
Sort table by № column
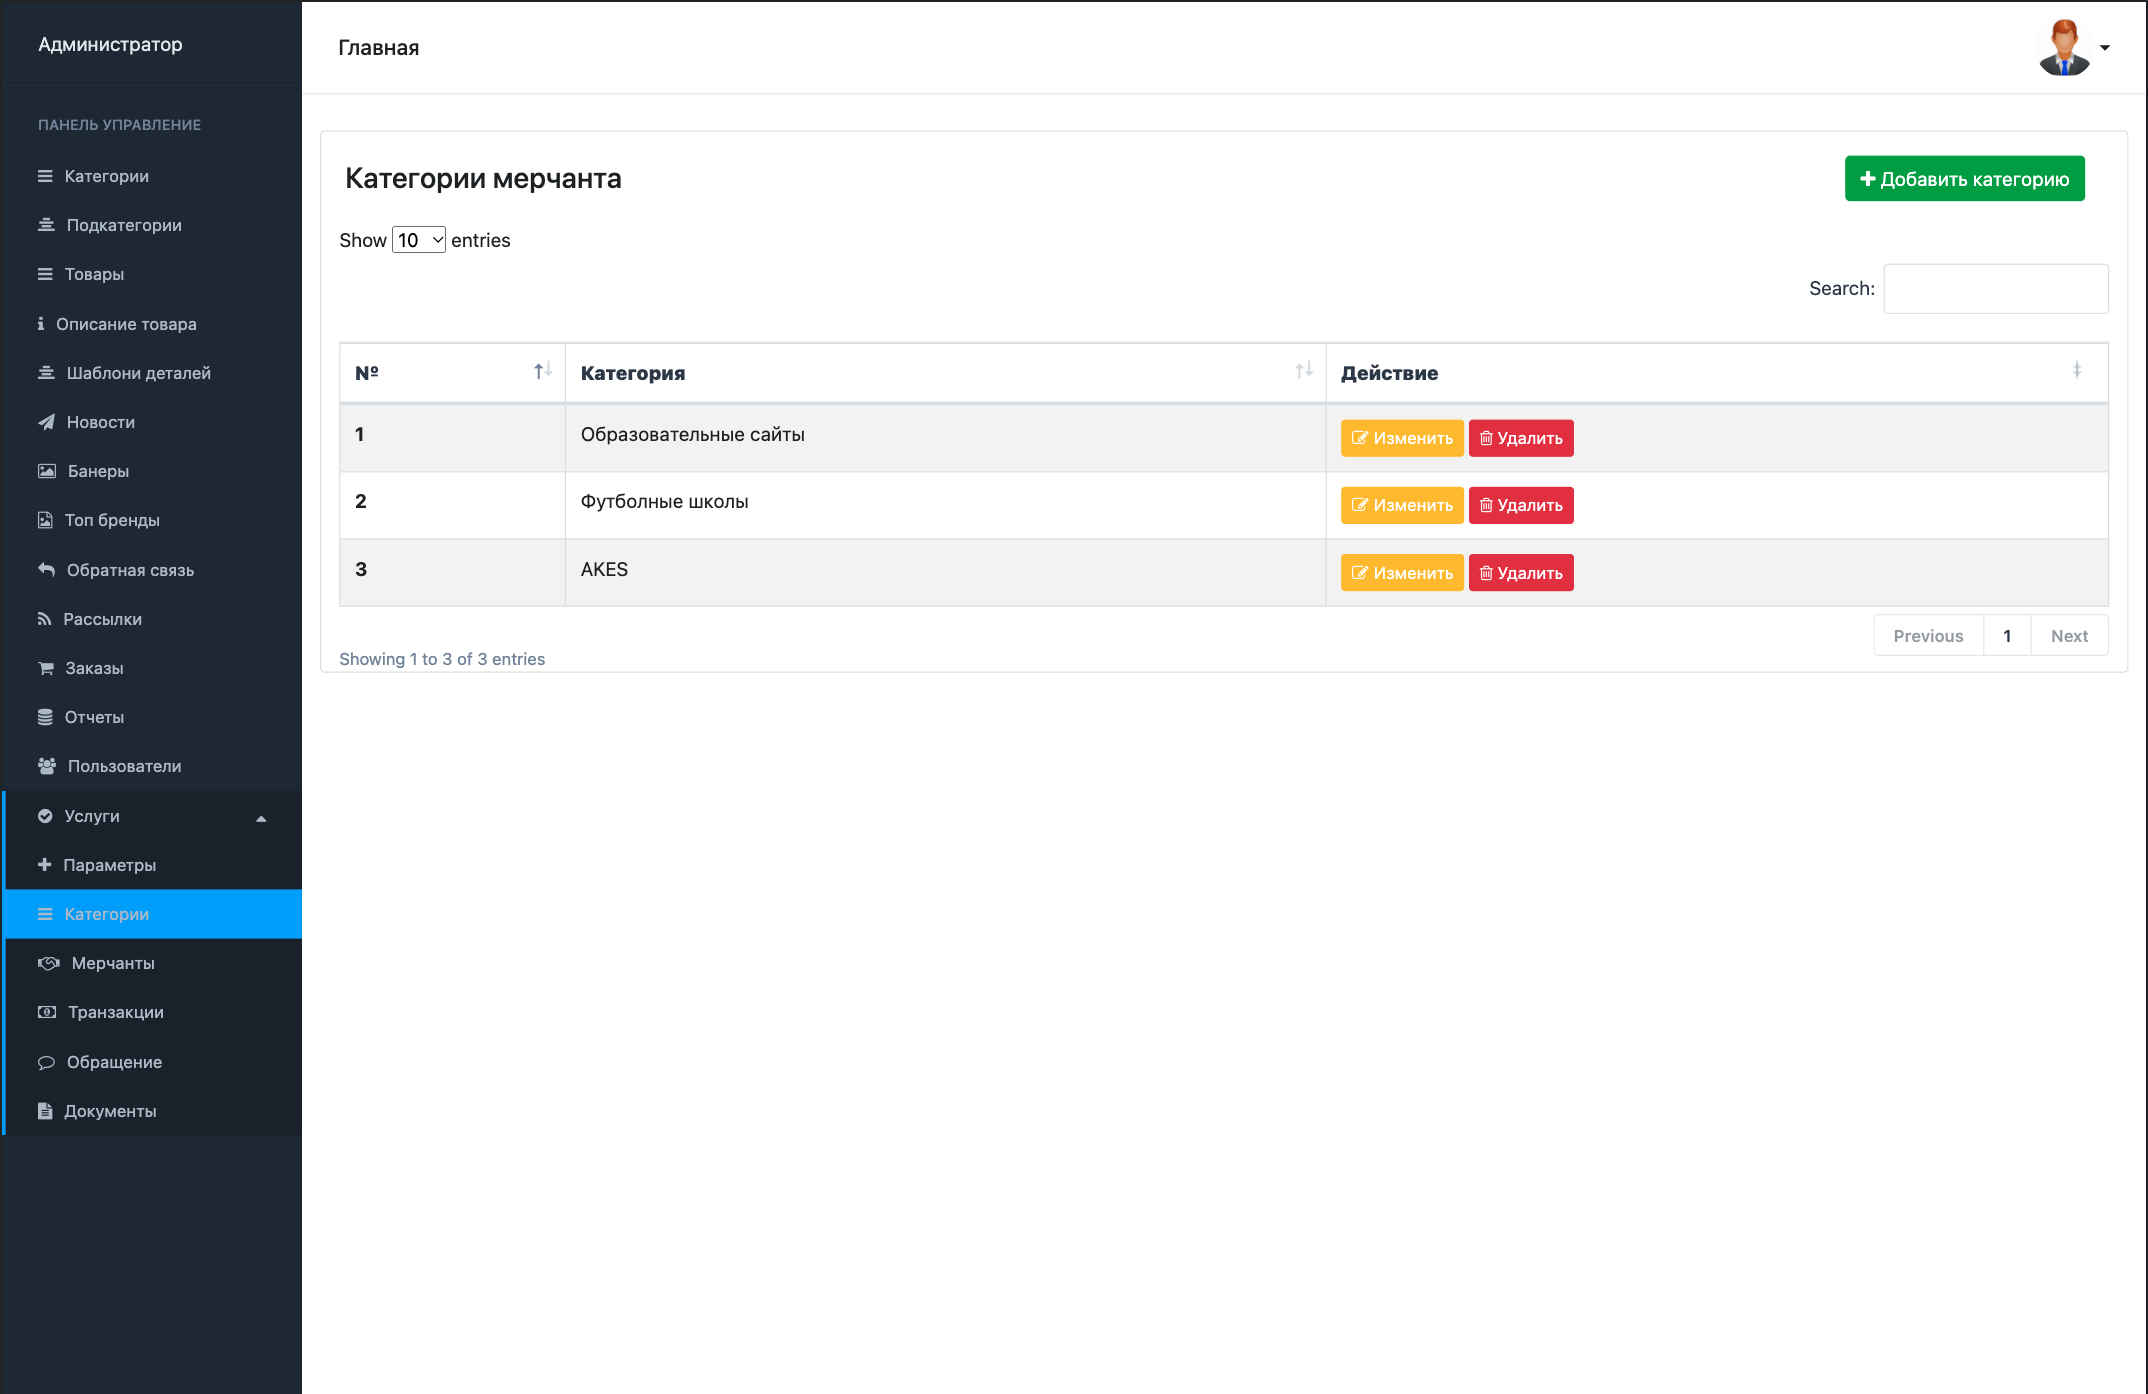(452, 373)
